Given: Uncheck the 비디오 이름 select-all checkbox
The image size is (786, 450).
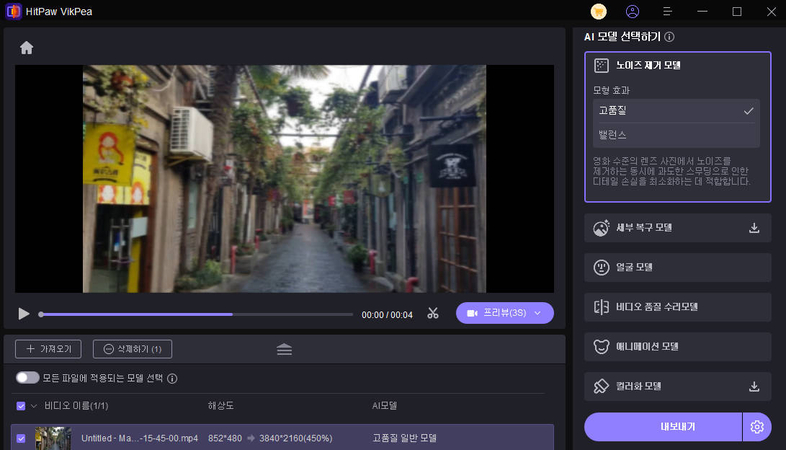Looking at the screenshot, I should point(21,406).
